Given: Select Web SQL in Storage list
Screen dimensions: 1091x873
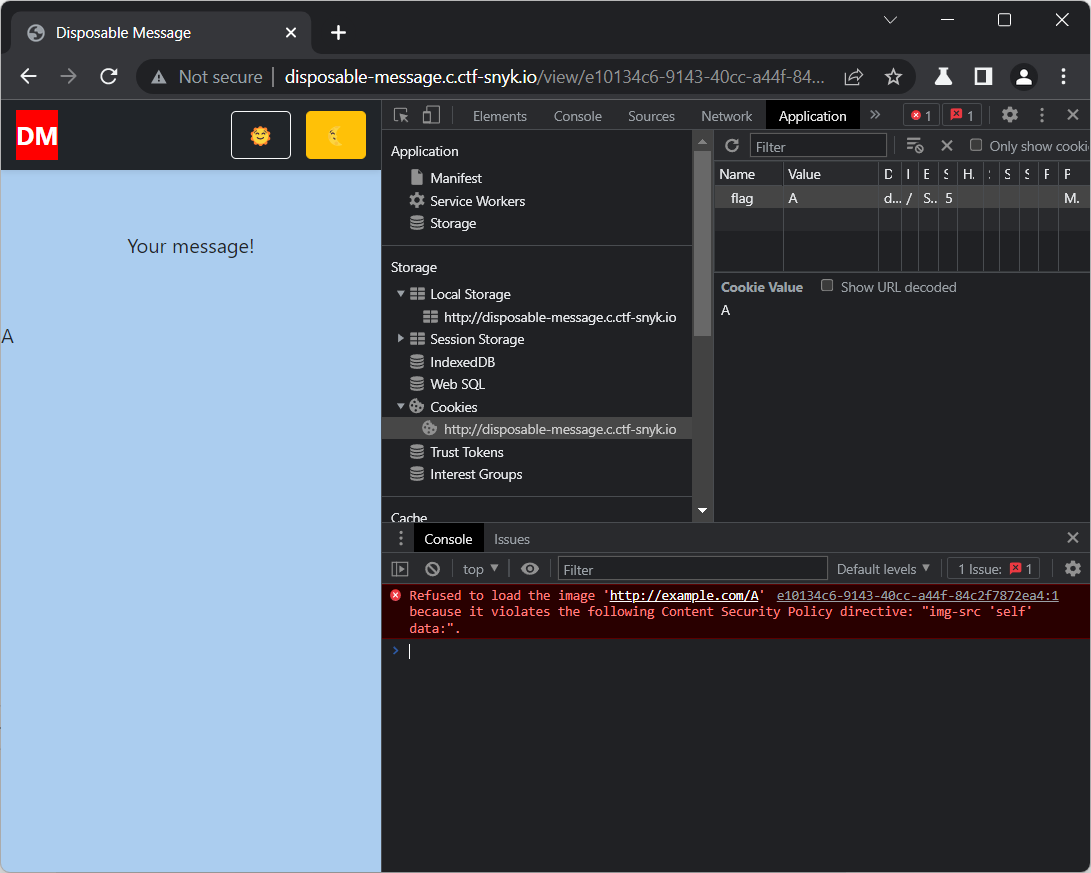Looking at the screenshot, I should tap(457, 384).
